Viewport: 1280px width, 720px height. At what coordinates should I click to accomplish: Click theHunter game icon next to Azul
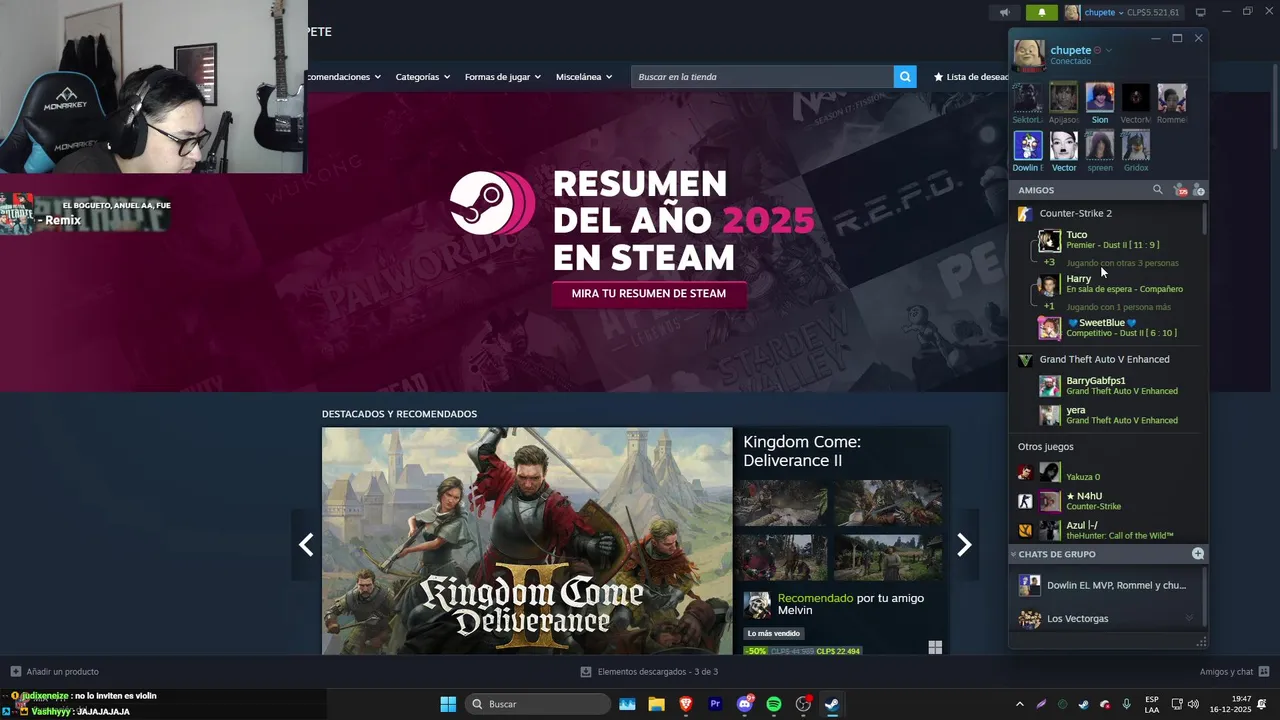1025,530
